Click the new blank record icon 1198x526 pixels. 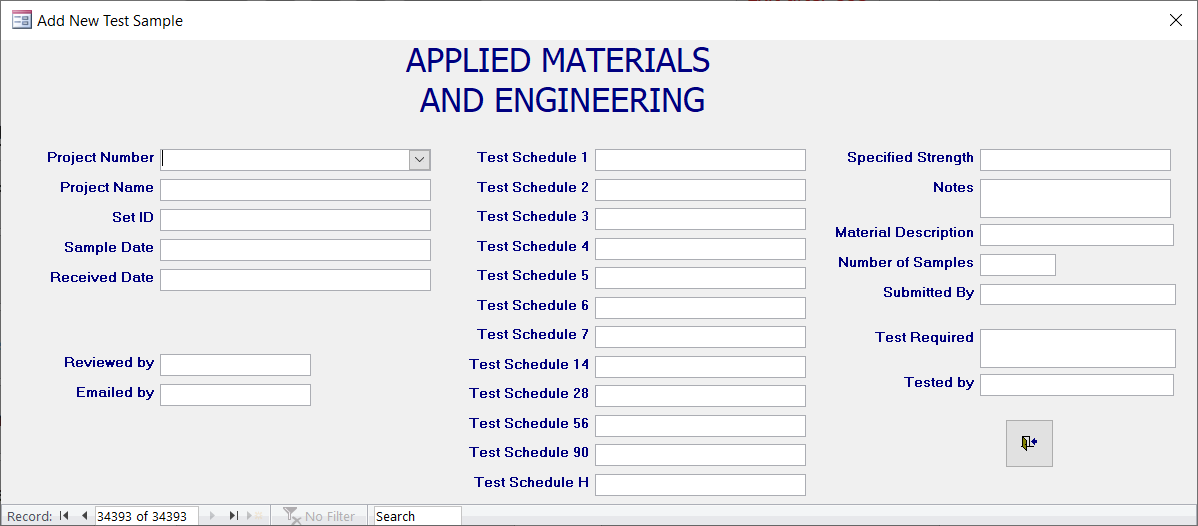[x=254, y=516]
